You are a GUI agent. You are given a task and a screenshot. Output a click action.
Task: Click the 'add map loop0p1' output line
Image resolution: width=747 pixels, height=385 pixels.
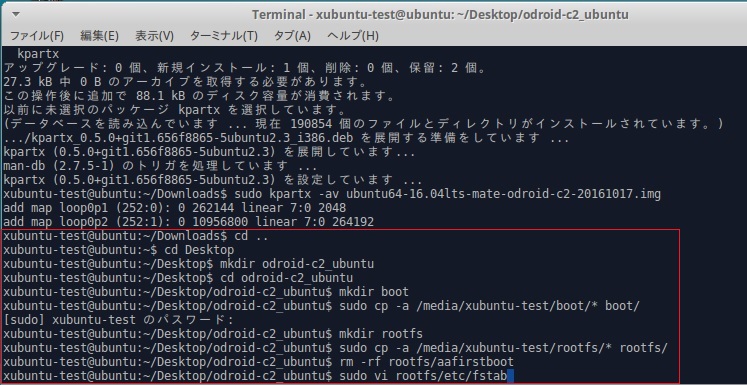point(174,208)
